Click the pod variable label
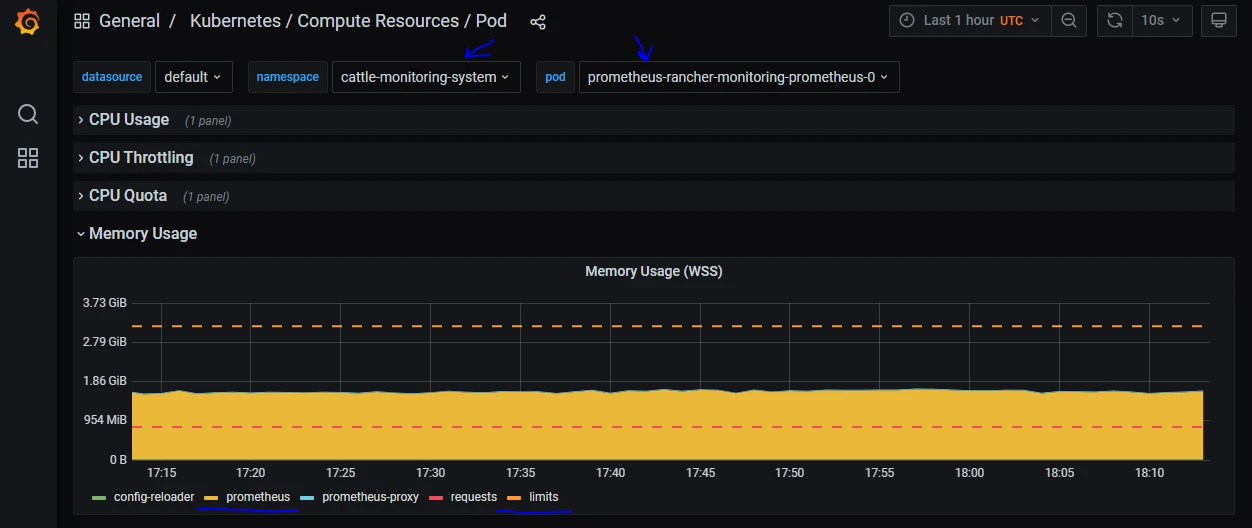 point(555,77)
